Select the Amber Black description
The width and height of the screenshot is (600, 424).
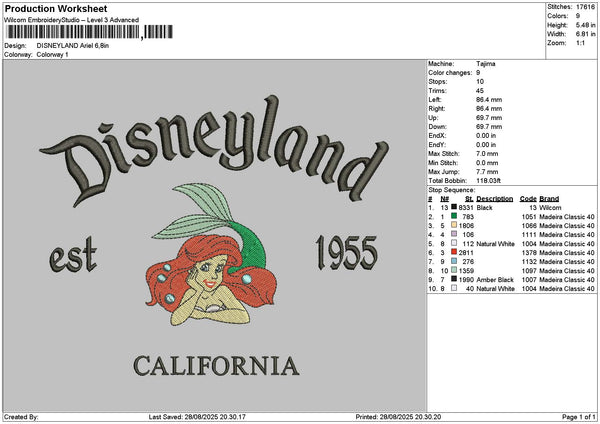click(495, 280)
